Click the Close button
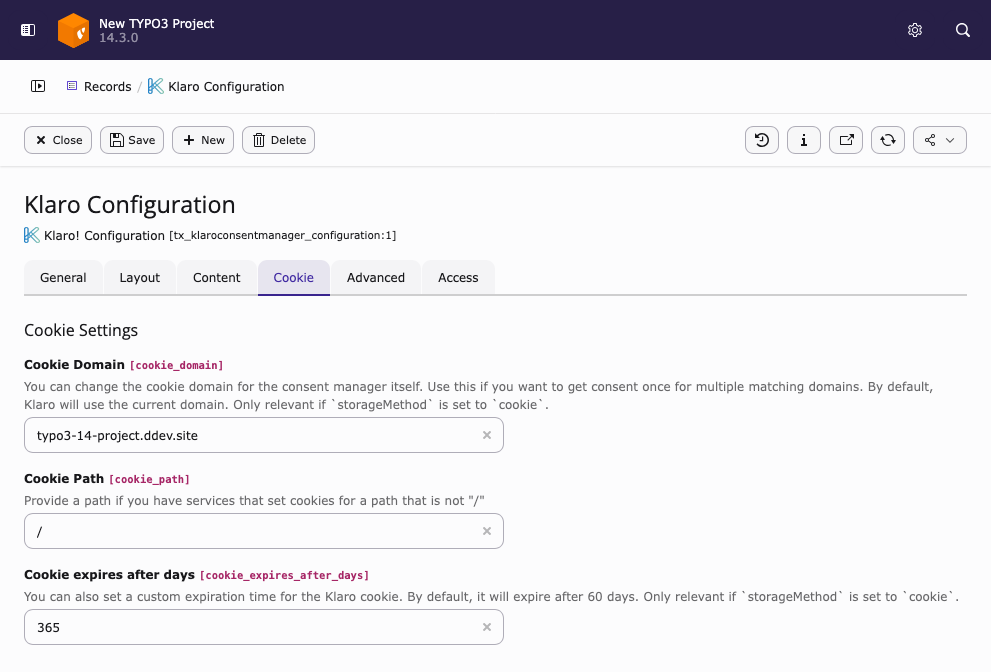The image size is (991, 672). click(x=58, y=140)
